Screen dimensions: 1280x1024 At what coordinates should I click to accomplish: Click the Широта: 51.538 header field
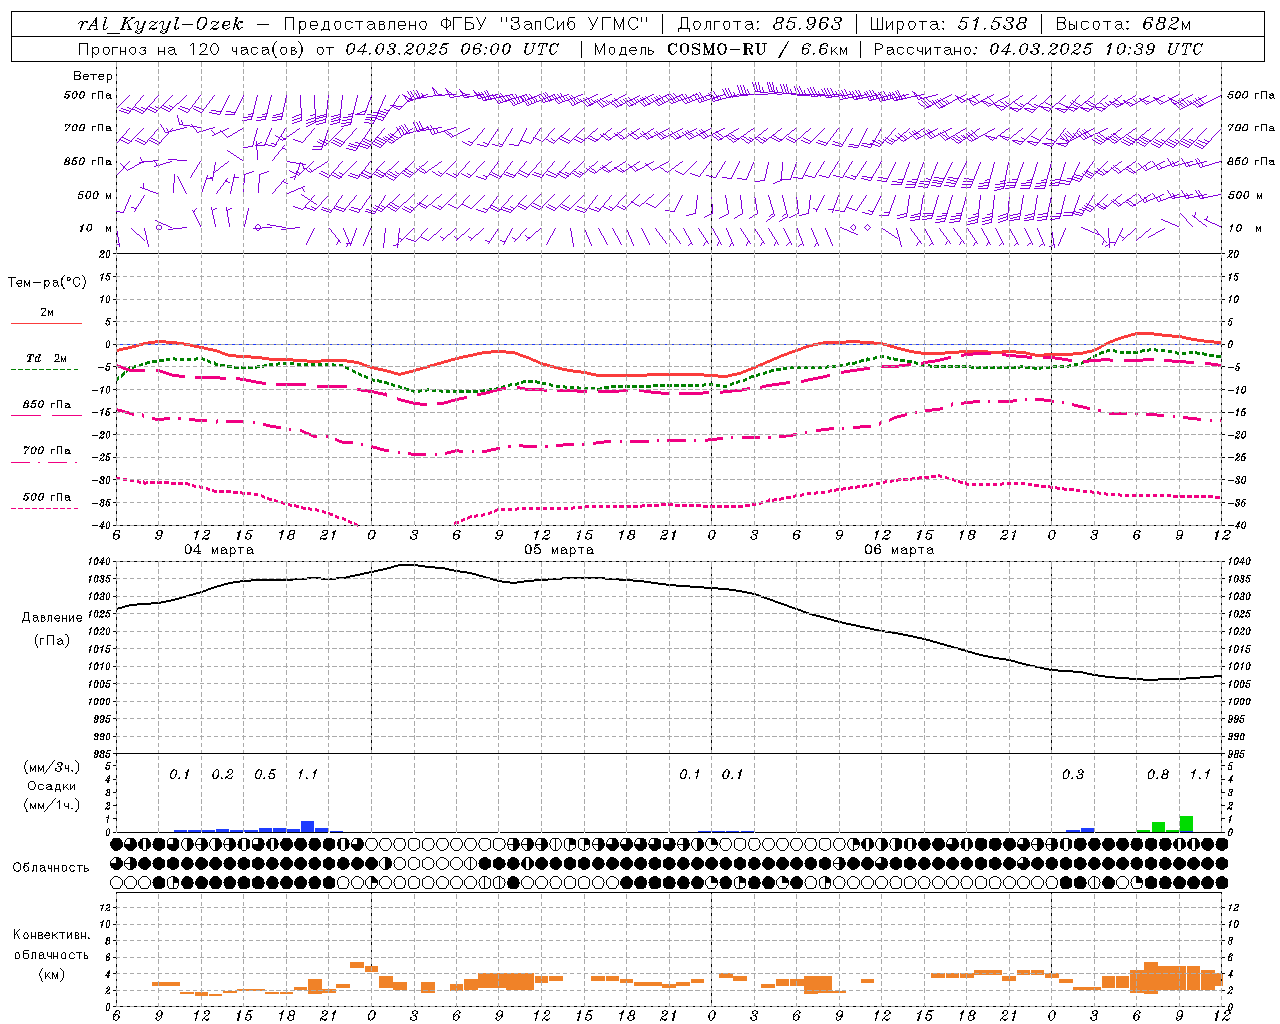point(949,25)
